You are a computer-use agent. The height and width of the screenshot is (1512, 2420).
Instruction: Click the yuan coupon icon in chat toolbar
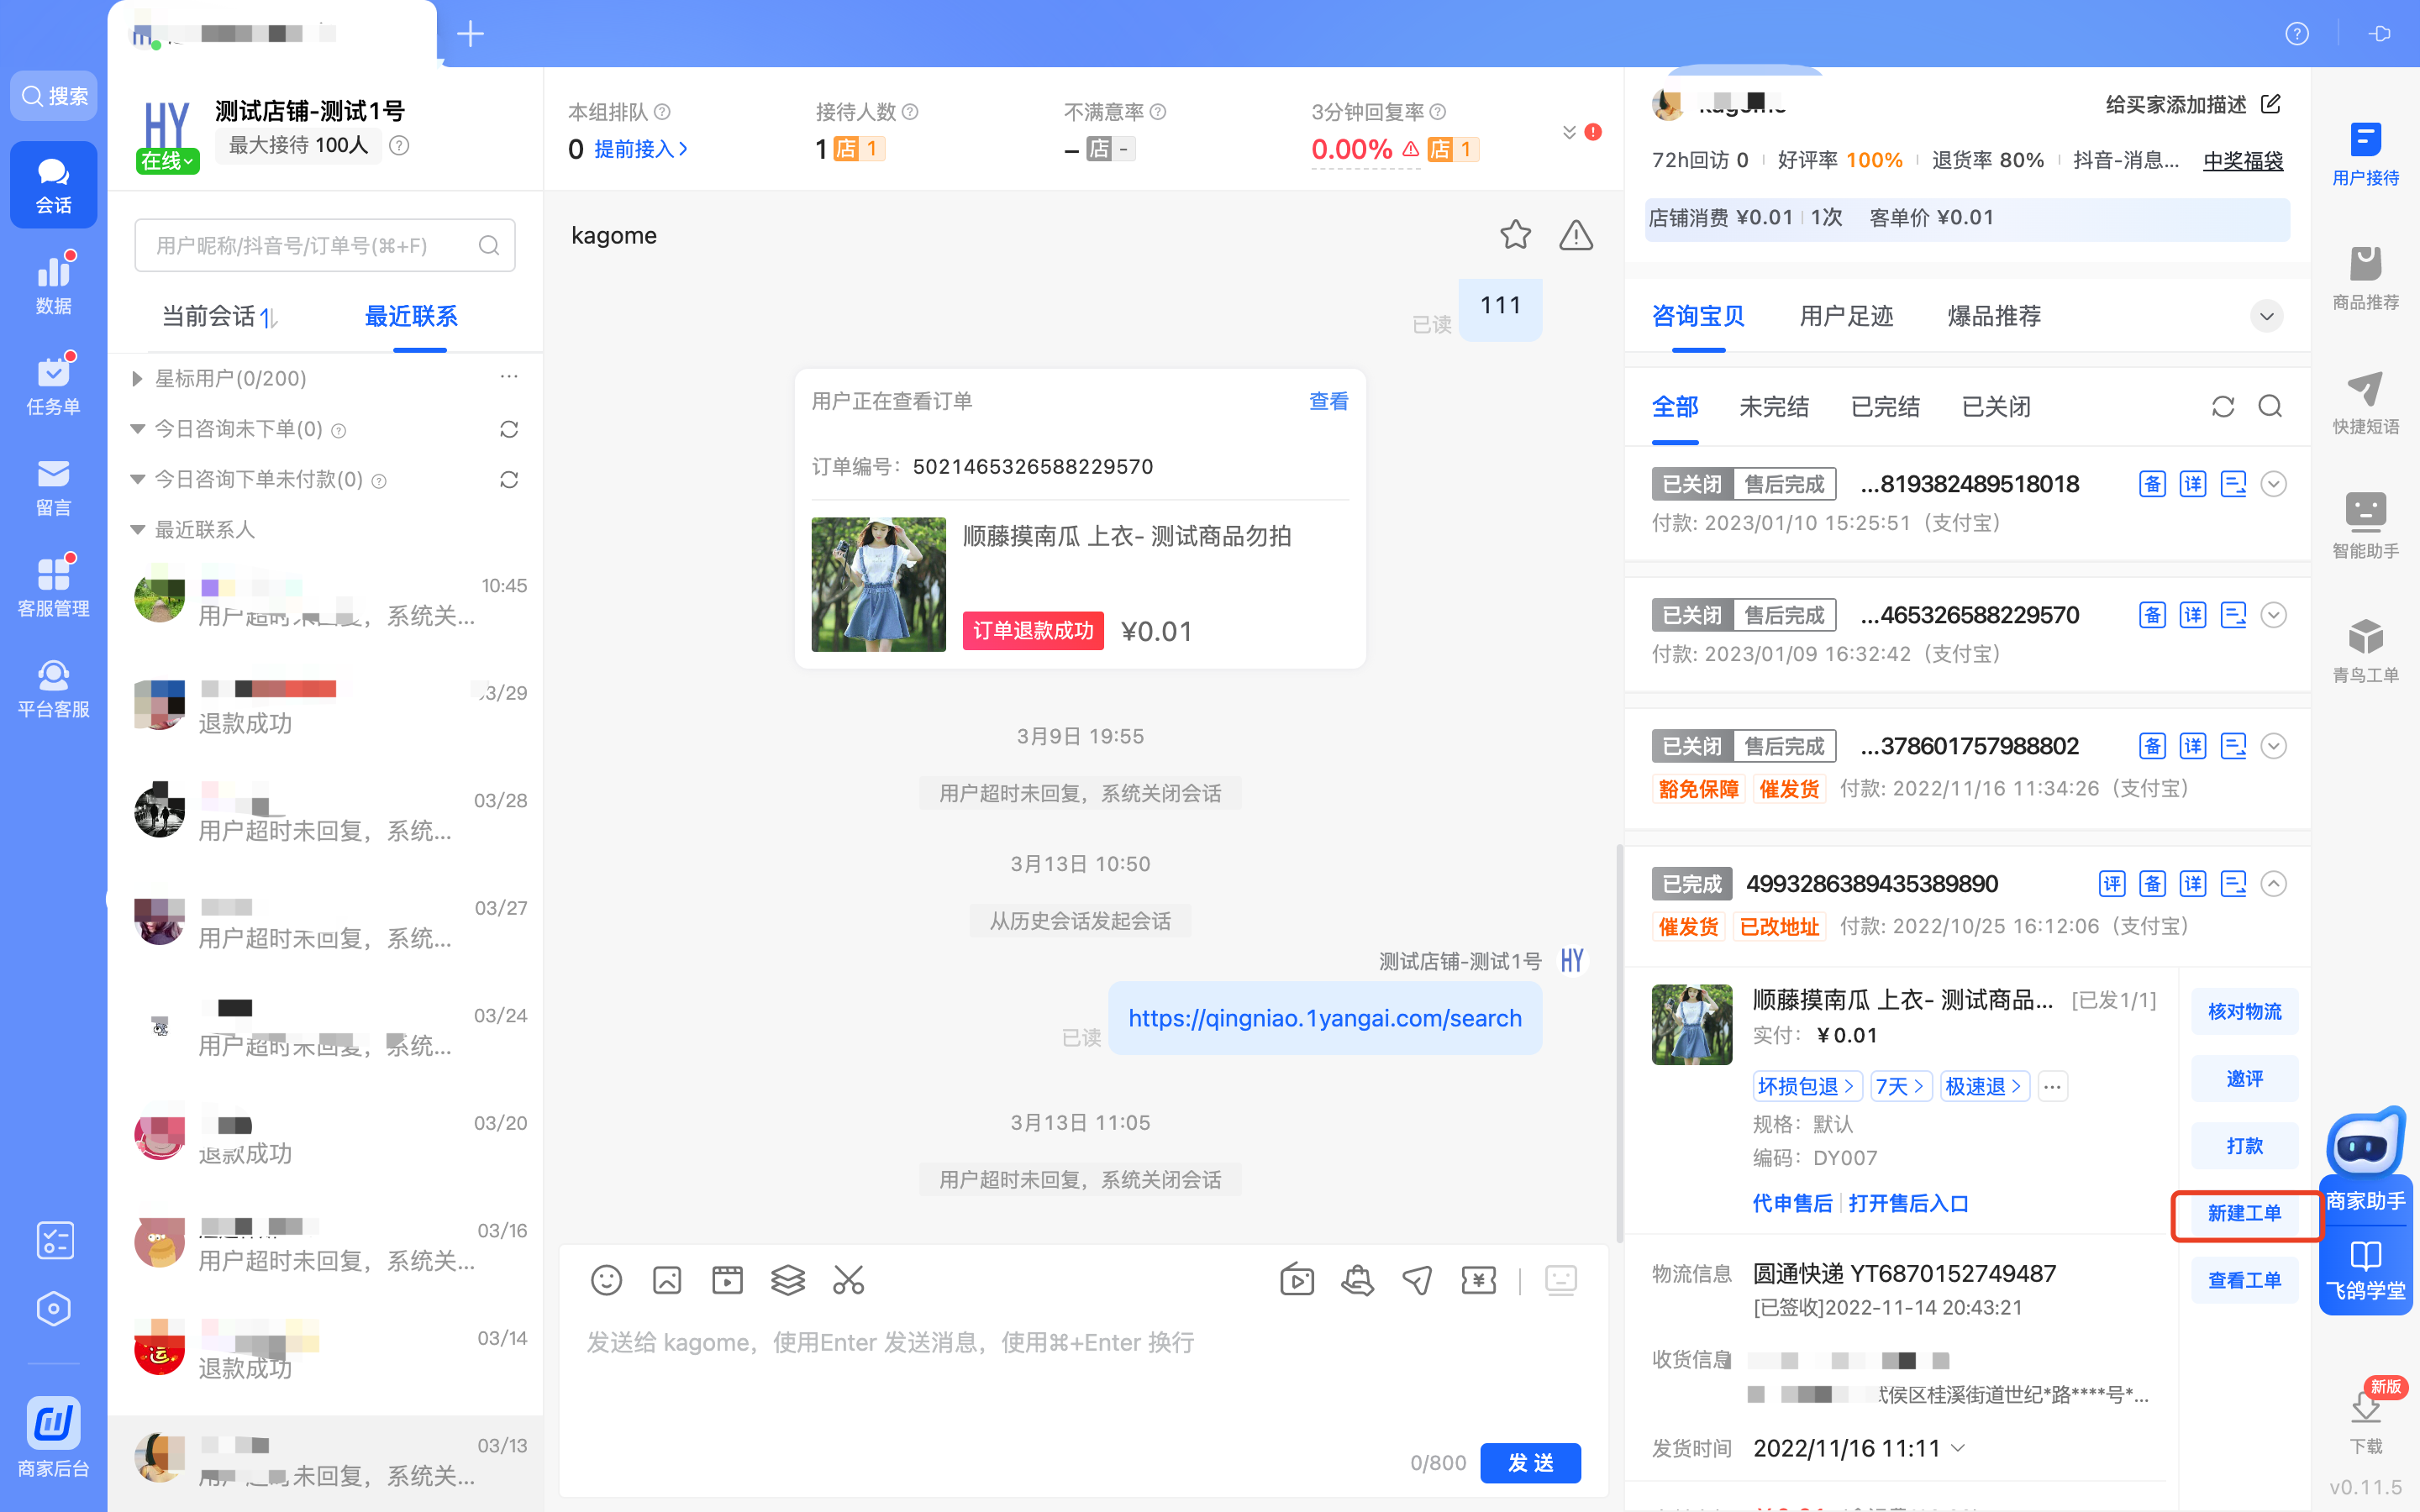pos(1478,1280)
